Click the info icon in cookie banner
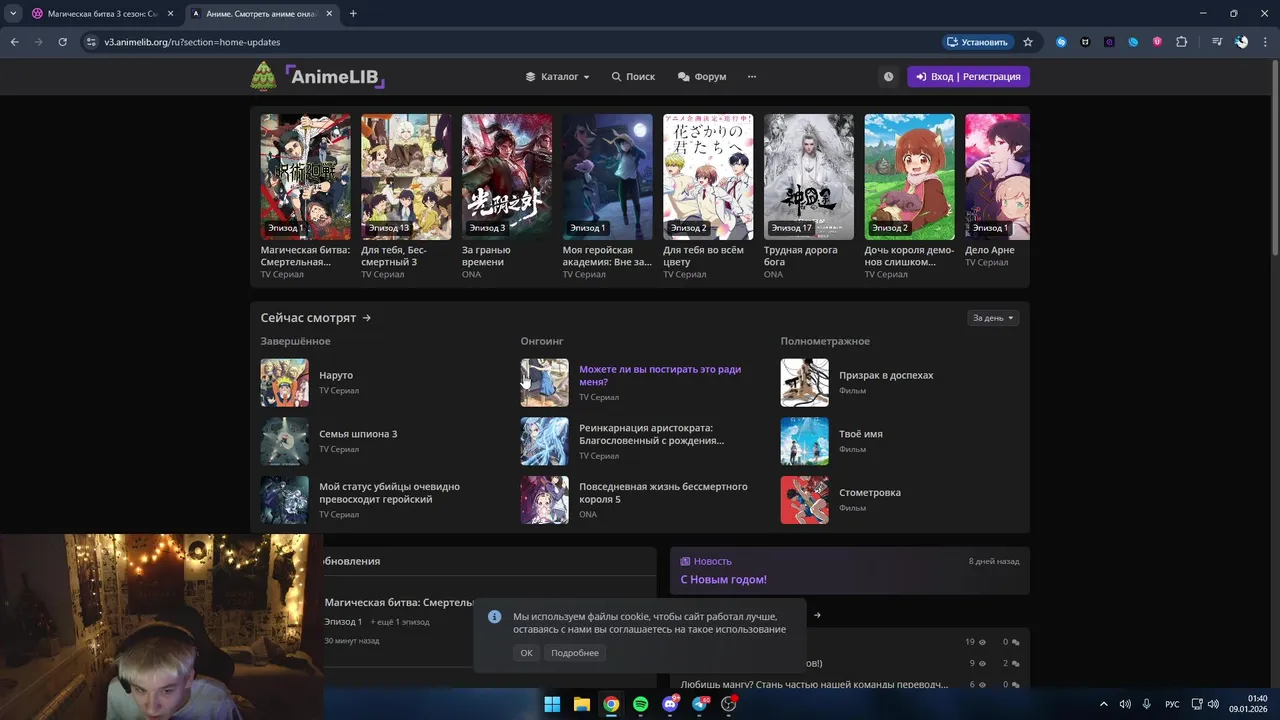 pyautogui.click(x=494, y=616)
